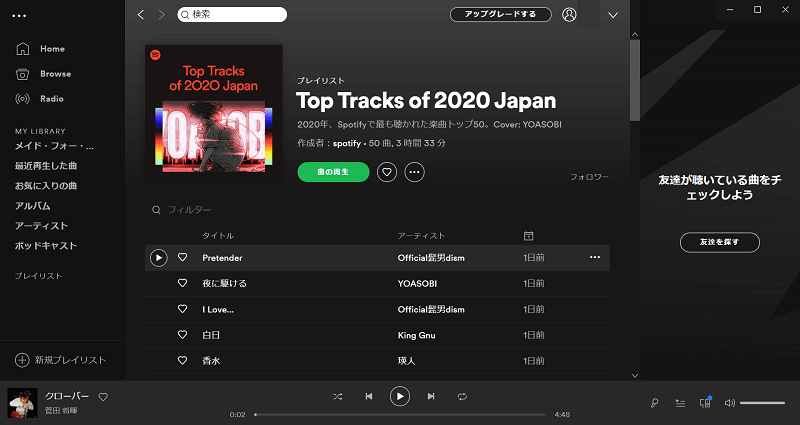Seek on the song progress bar
The height and width of the screenshot is (425, 800).
[x=400, y=414]
